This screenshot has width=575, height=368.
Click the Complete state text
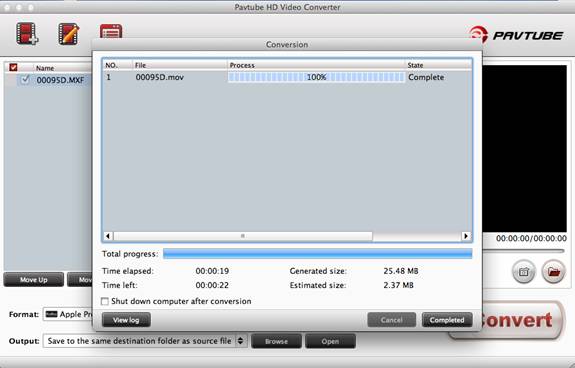426,77
